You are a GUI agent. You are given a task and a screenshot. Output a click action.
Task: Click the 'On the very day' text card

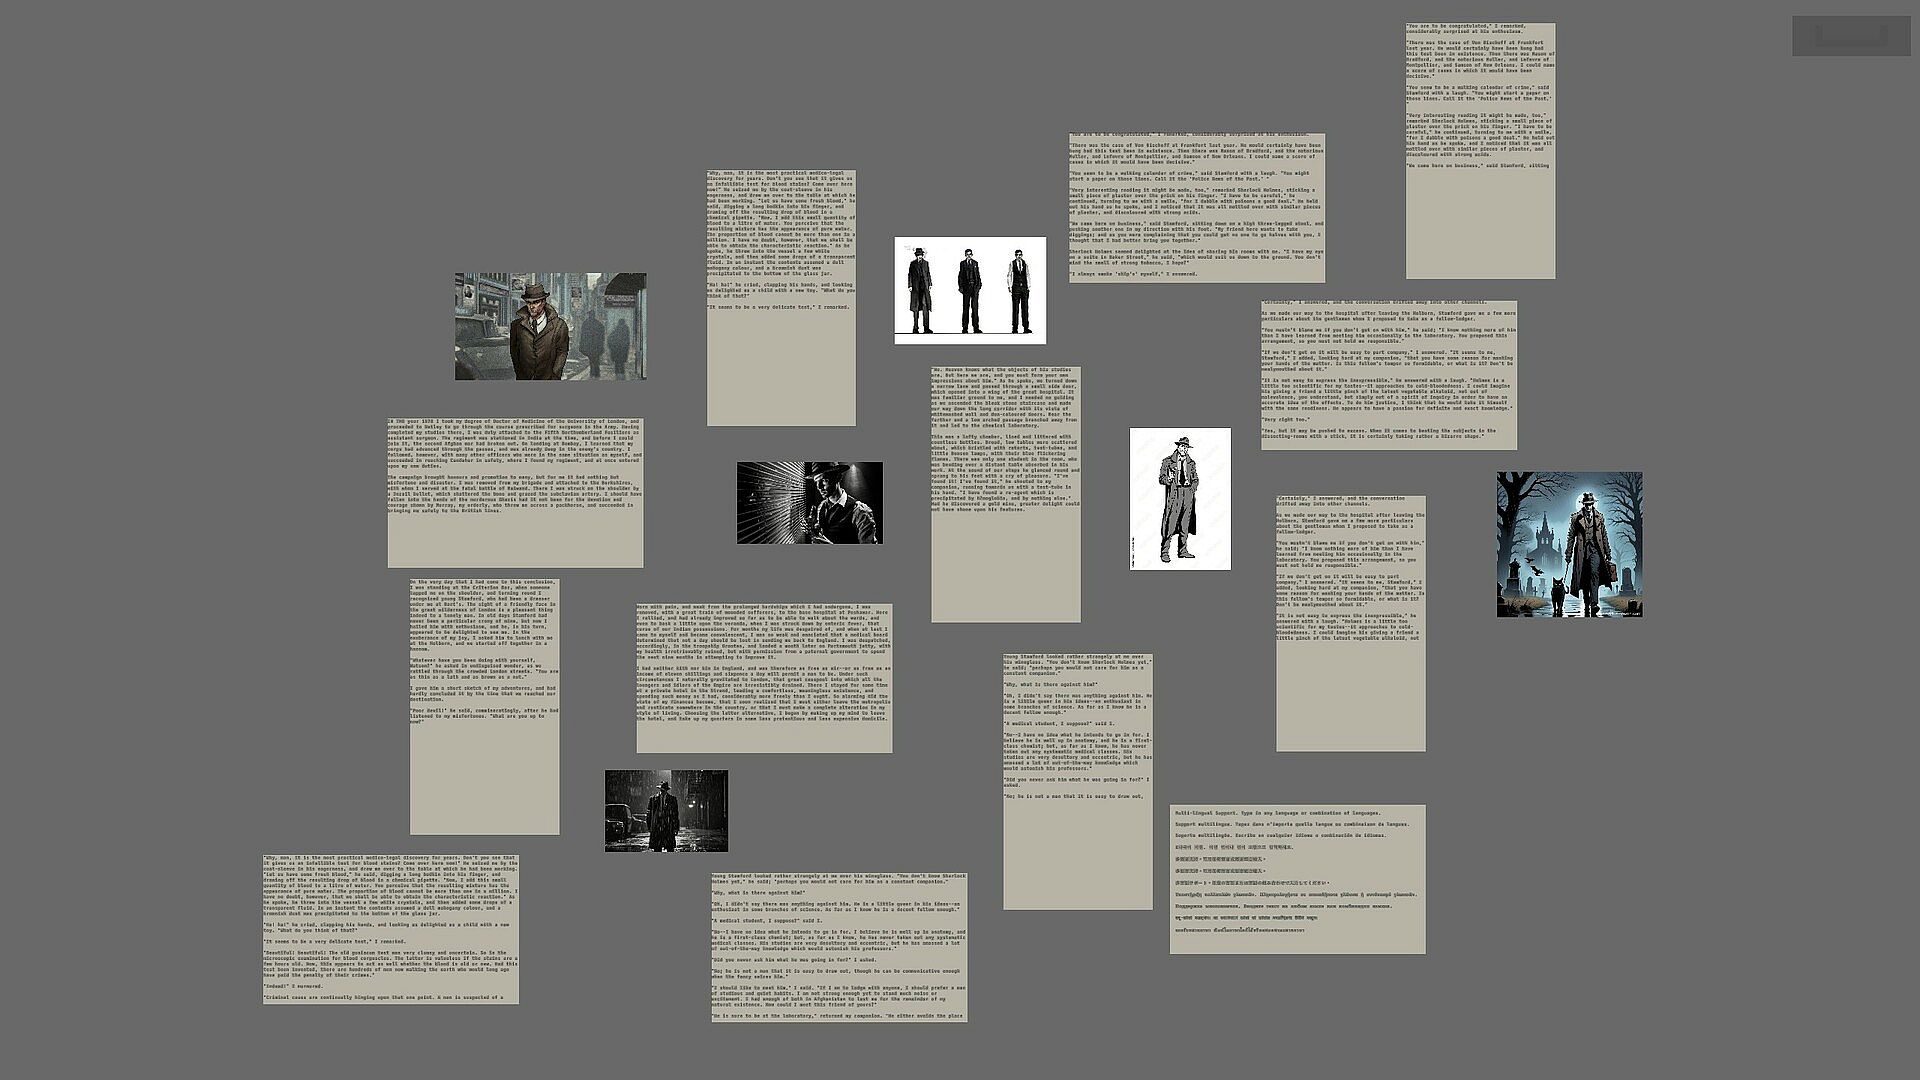484,706
